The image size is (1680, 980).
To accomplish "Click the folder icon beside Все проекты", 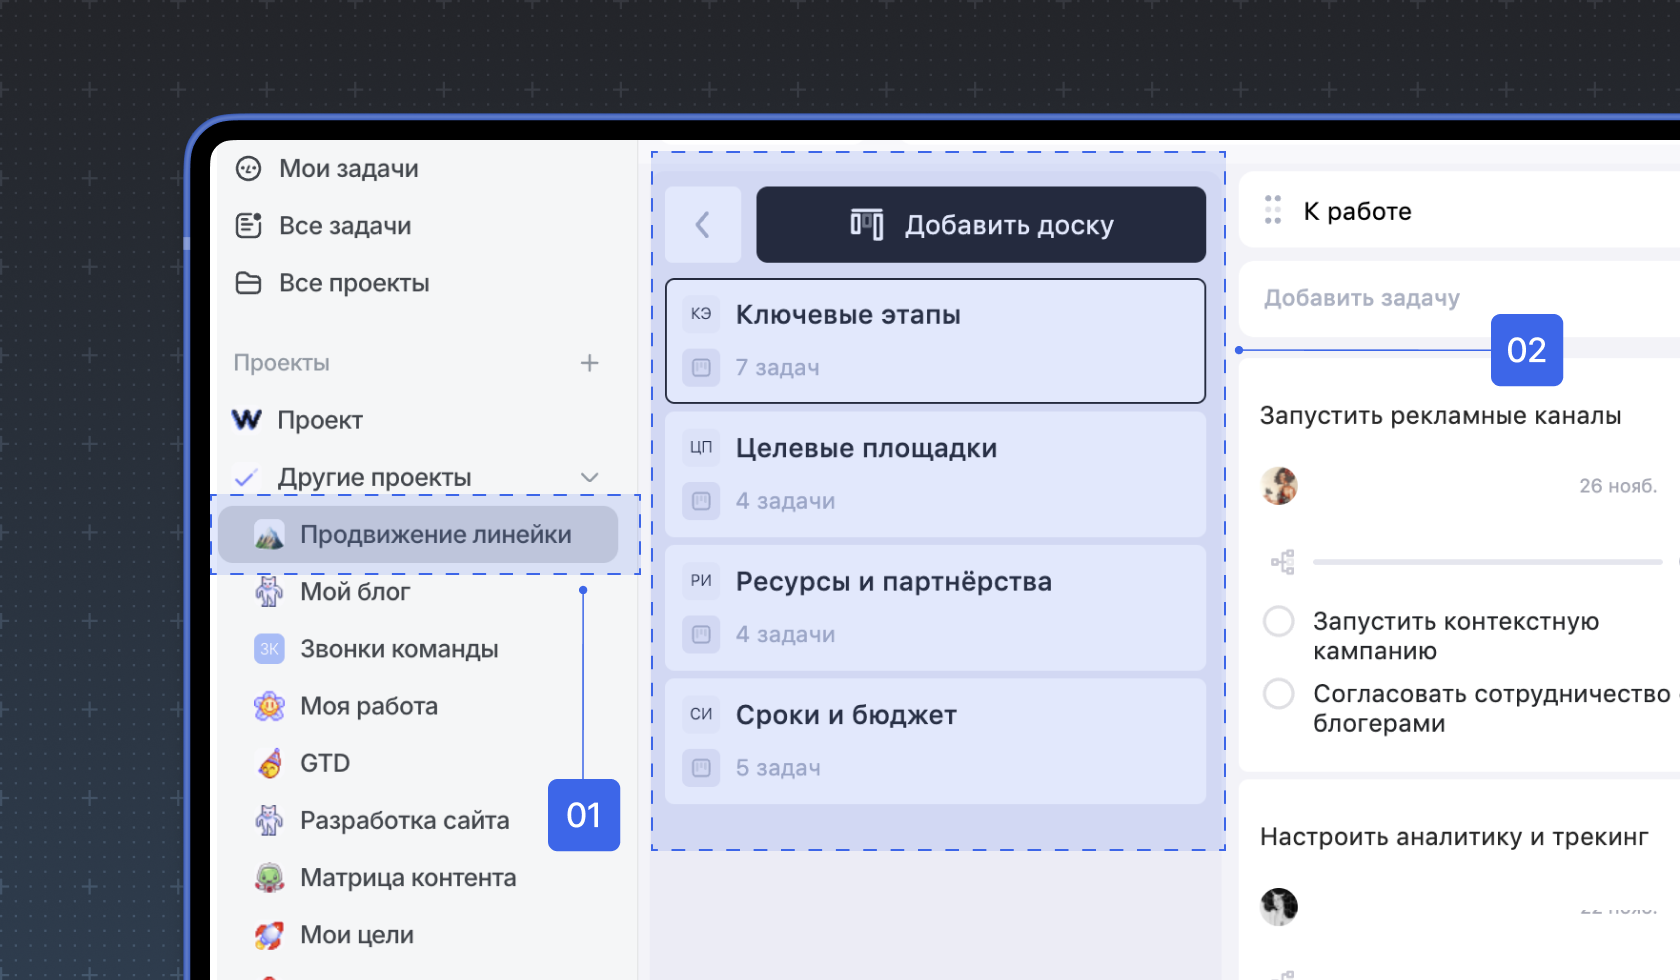I will click(x=249, y=282).
